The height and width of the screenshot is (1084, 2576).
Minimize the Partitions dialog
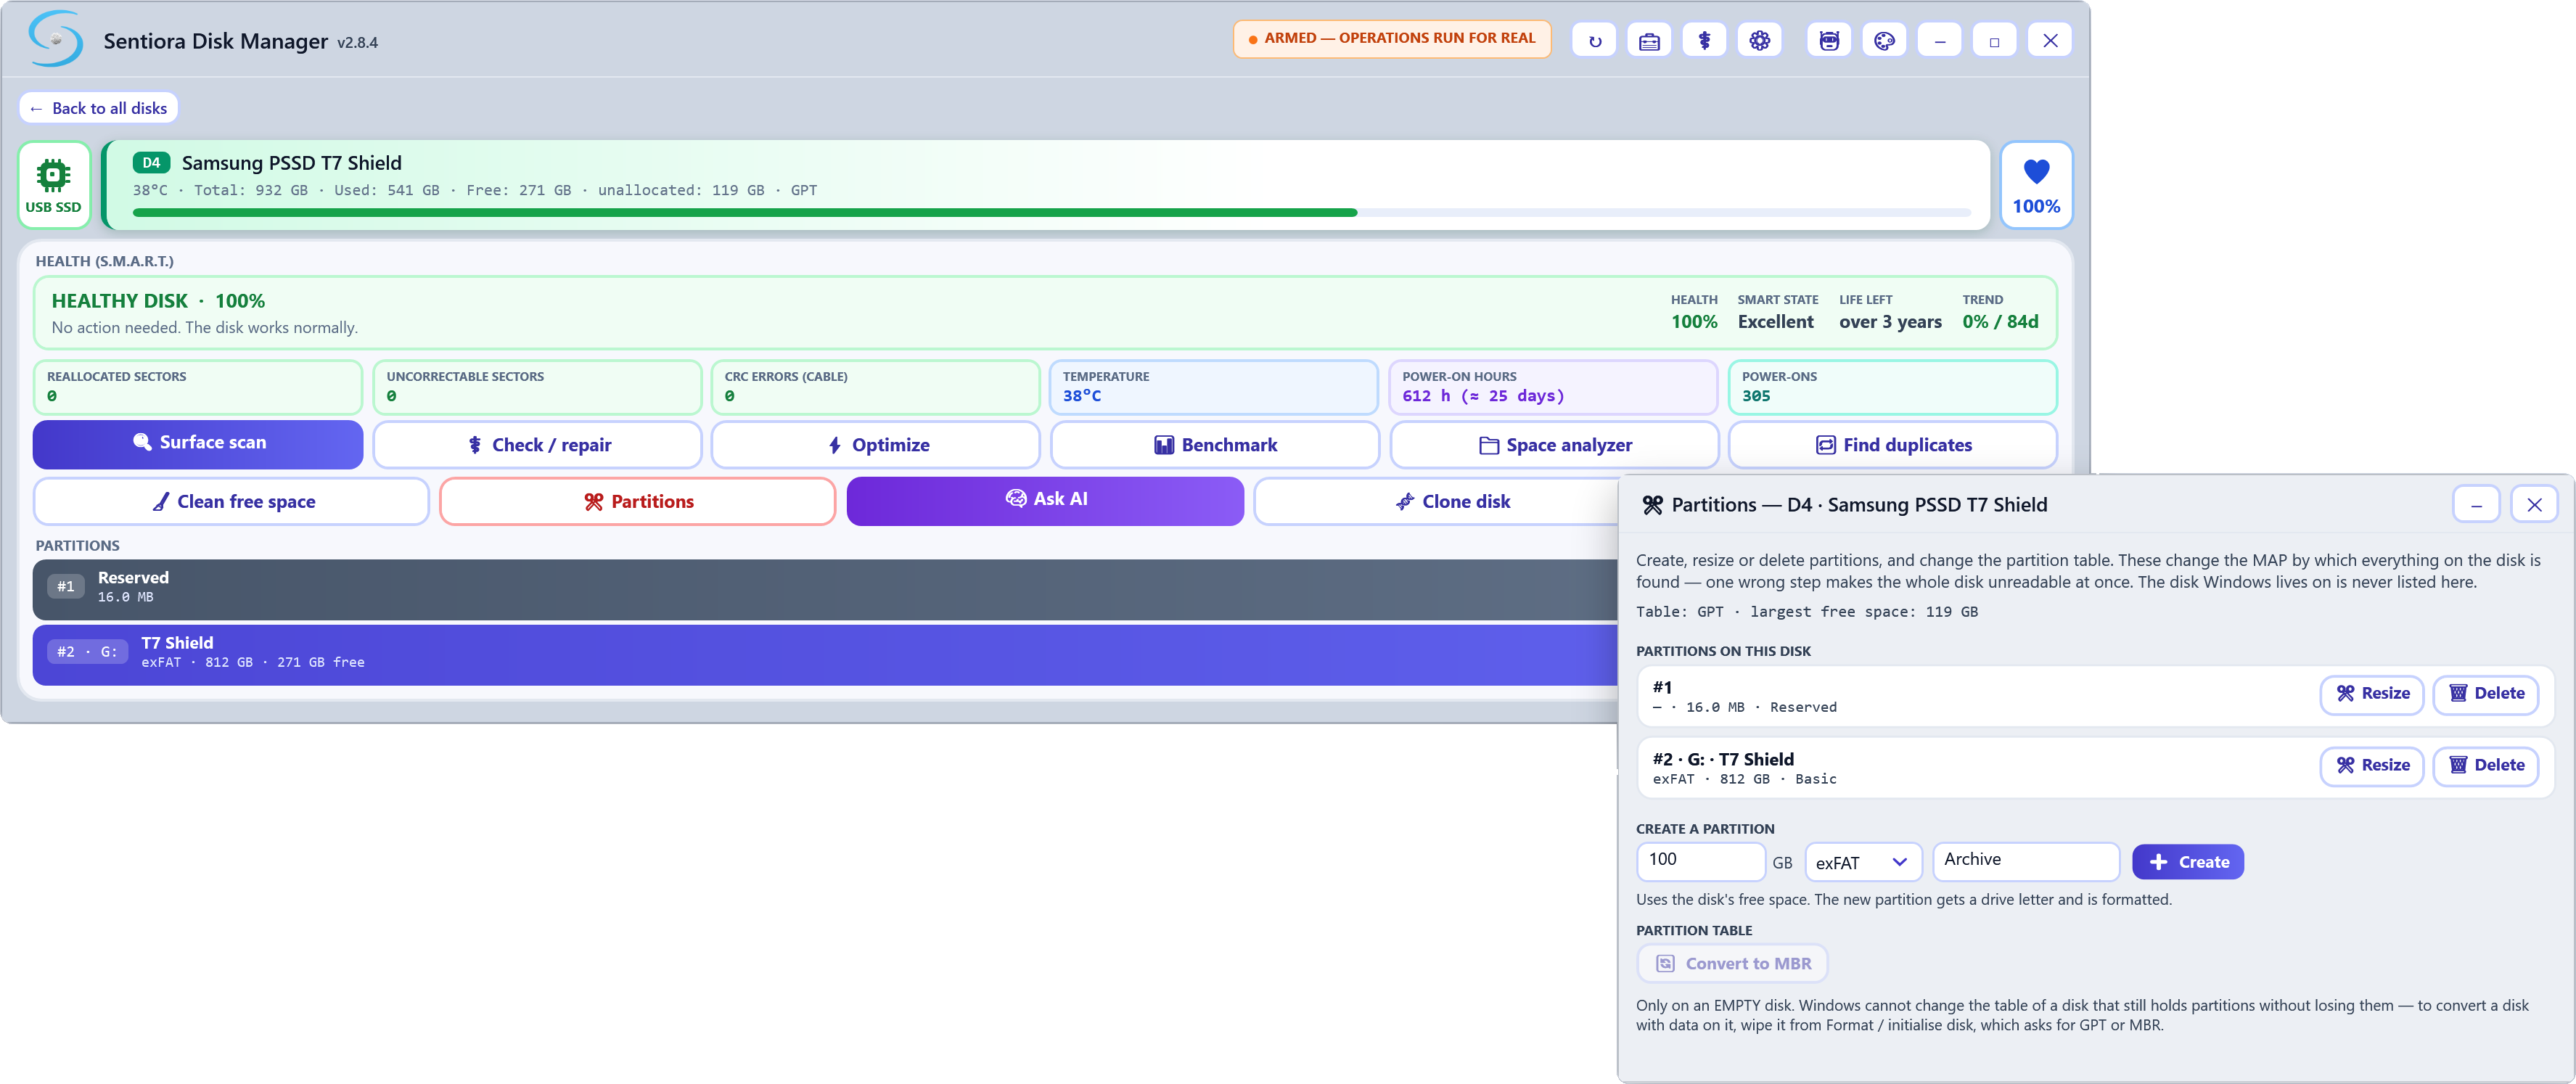[x=2476, y=504]
